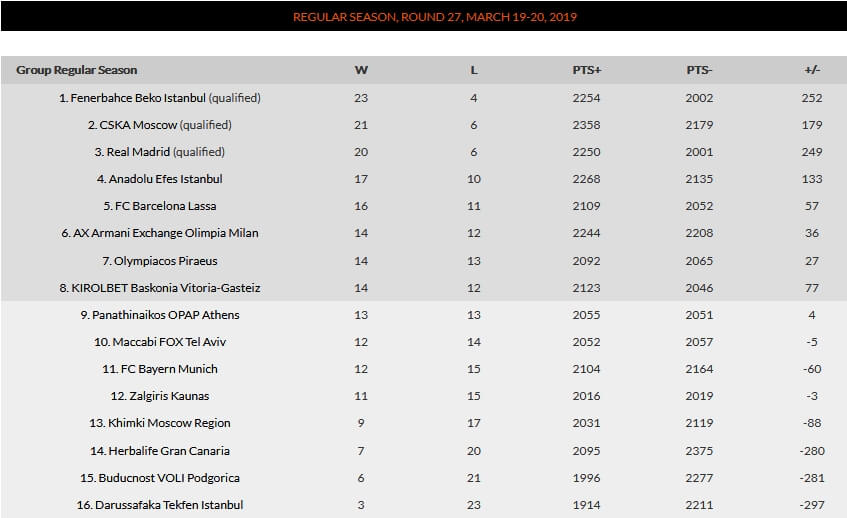Select Herbalife Gran Canaria team name
The image size is (847, 518).
coord(169,451)
